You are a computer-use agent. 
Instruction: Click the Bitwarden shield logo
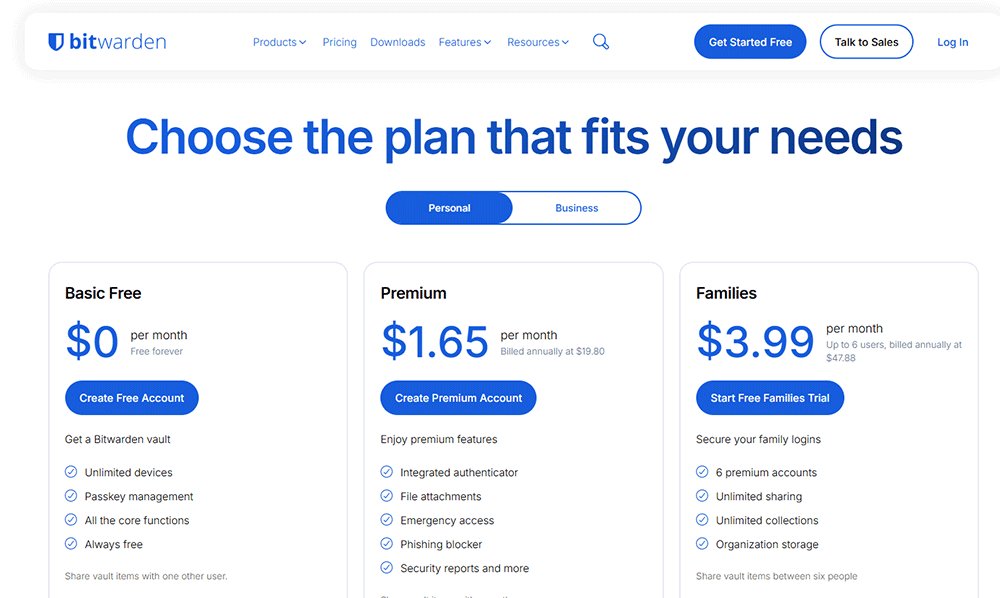[54, 41]
